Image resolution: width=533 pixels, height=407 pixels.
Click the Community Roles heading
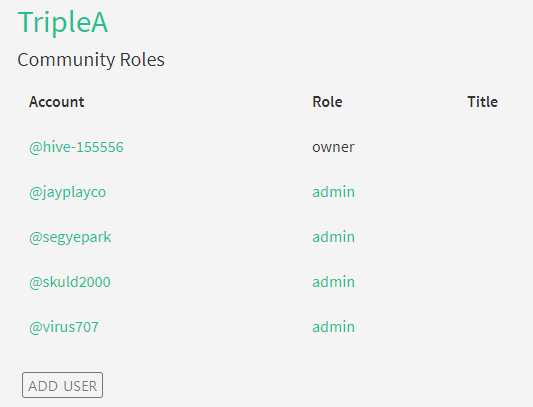point(91,60)
